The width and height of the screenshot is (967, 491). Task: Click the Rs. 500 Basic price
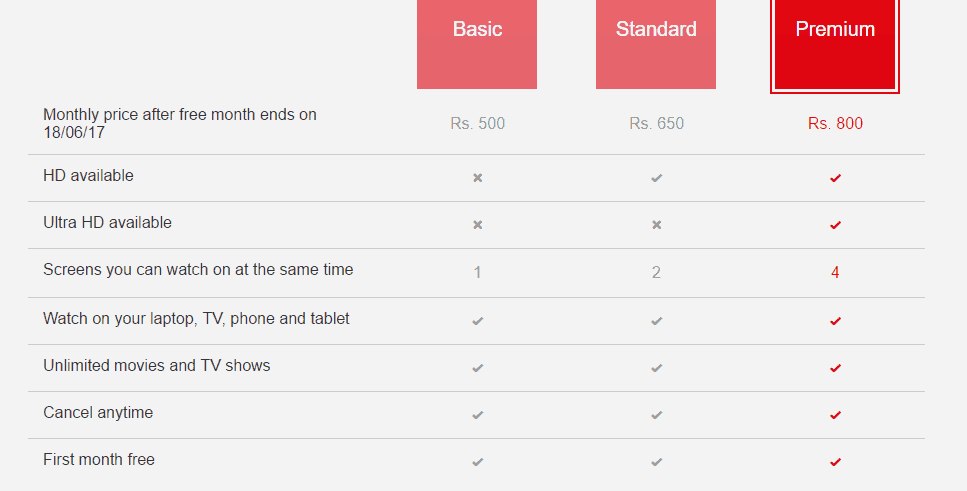478,124
